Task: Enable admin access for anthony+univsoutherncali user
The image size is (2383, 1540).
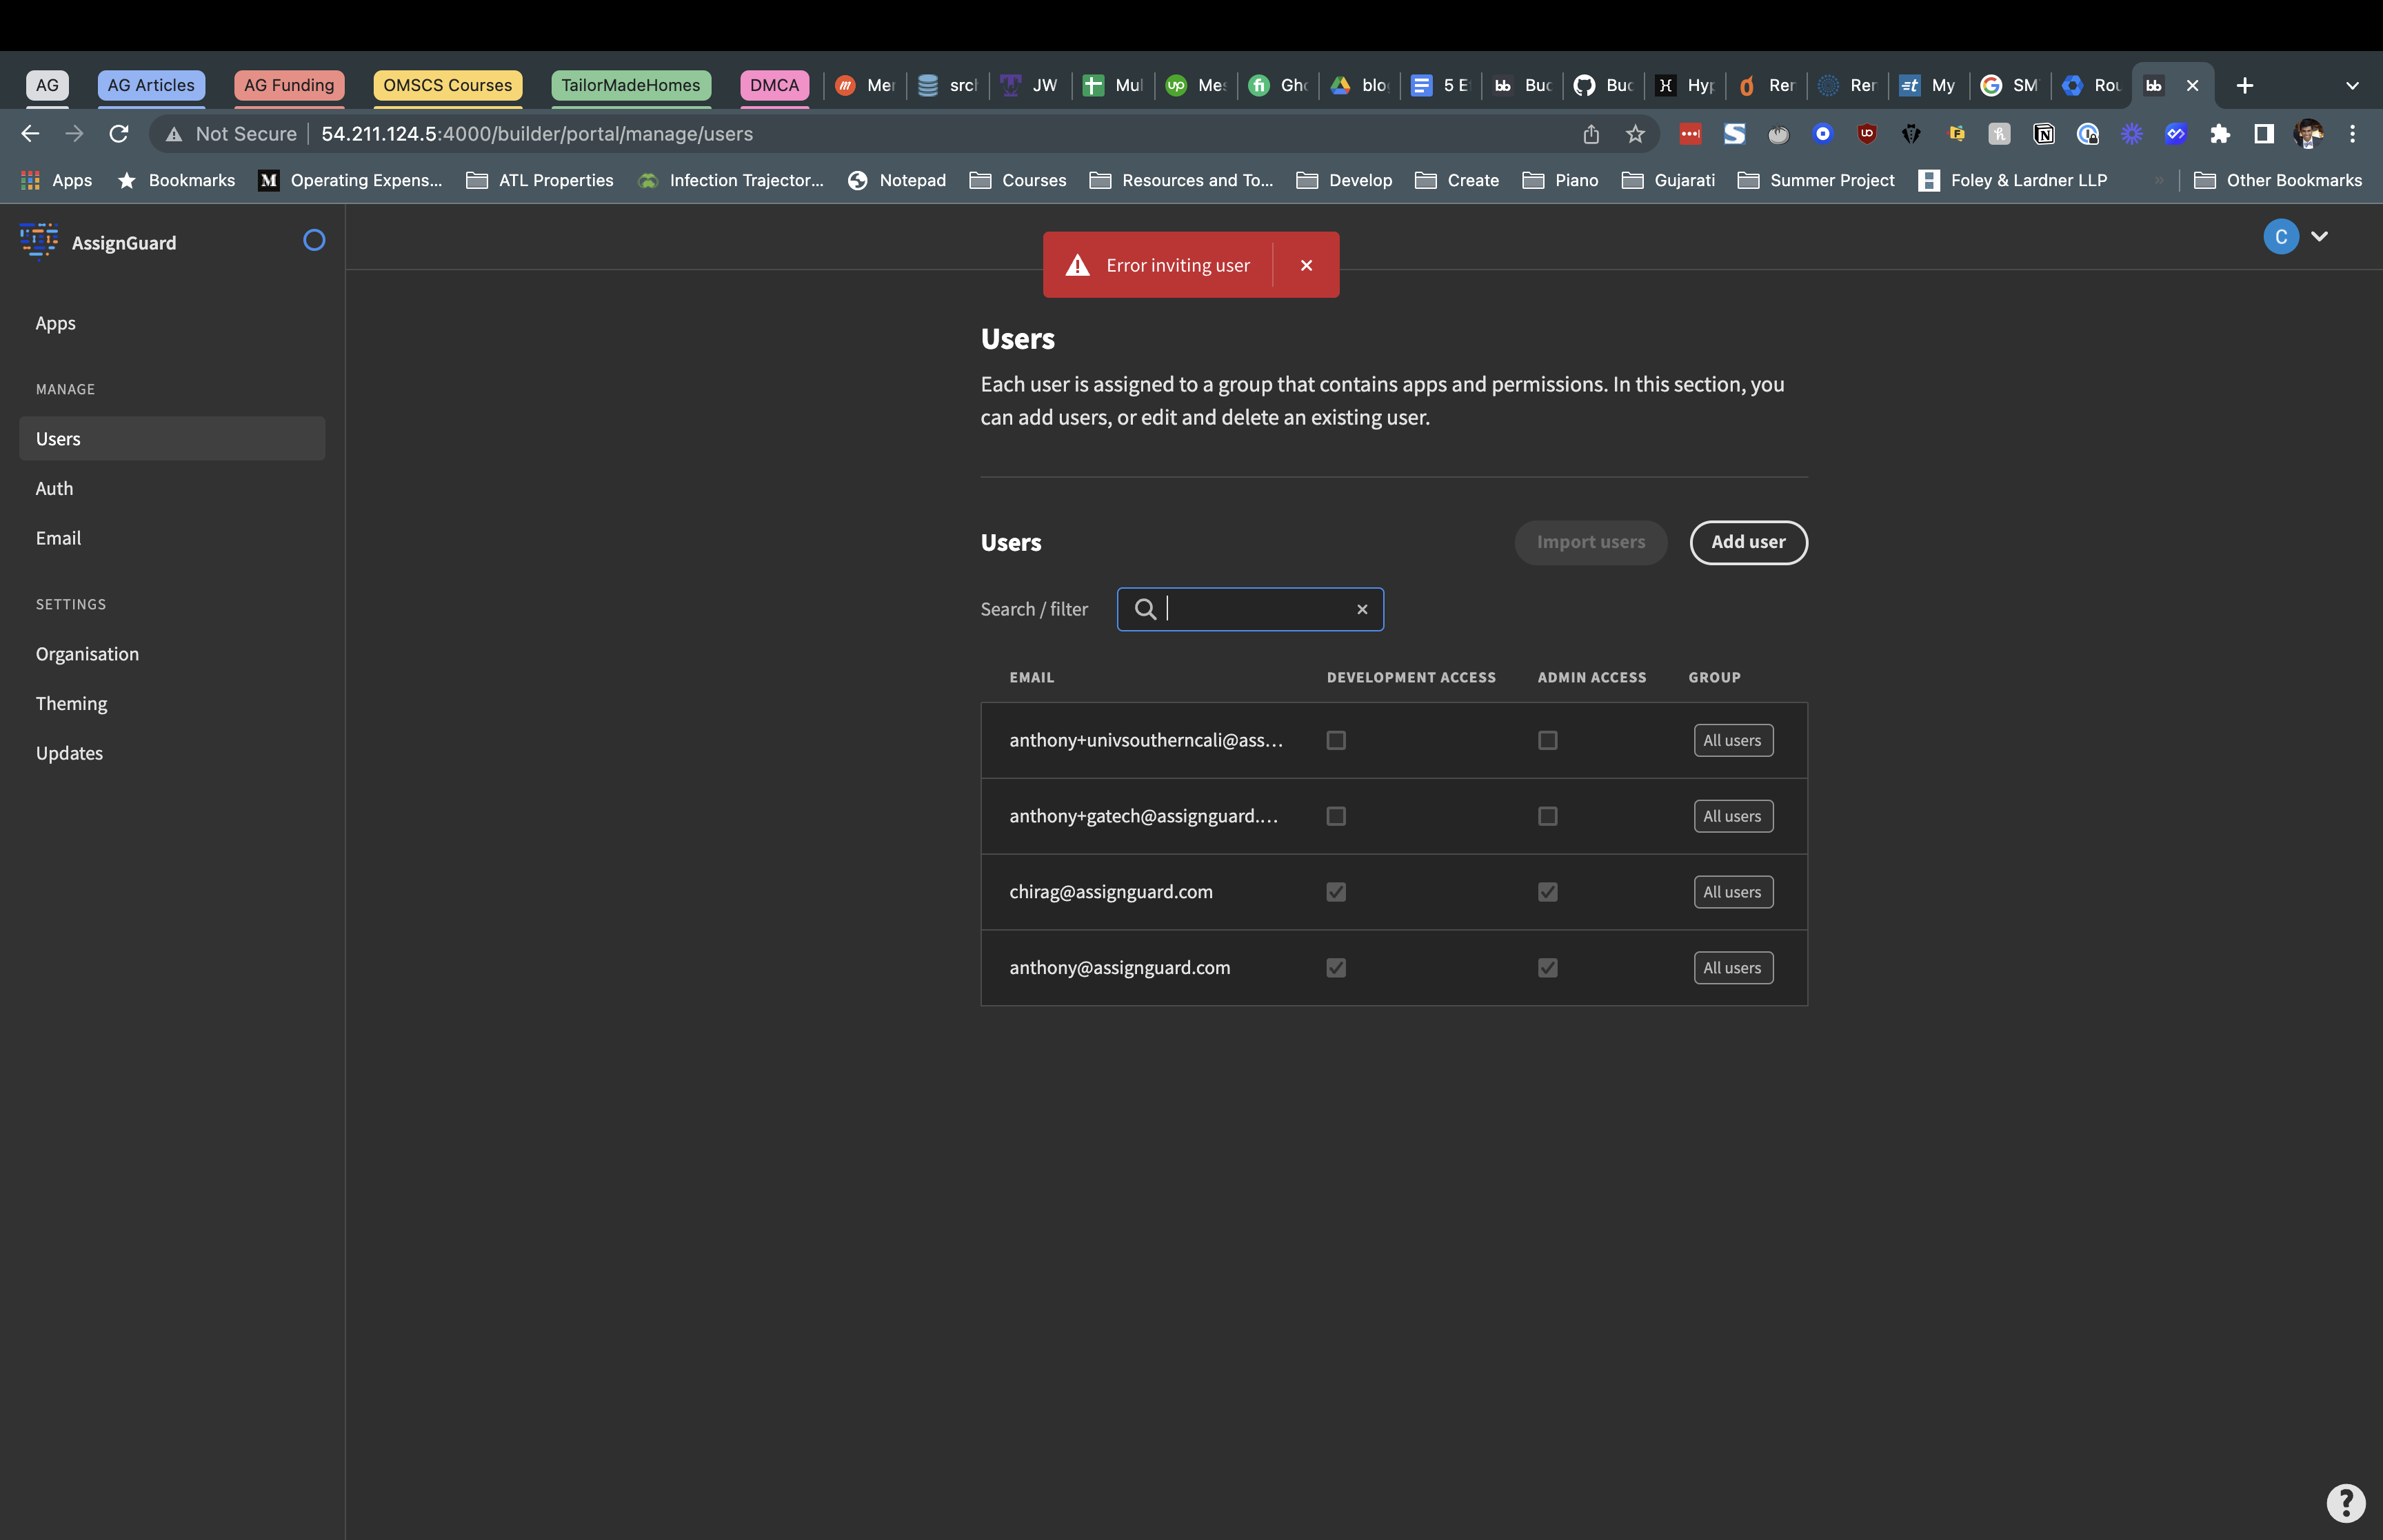Action: click(1546, 740)
